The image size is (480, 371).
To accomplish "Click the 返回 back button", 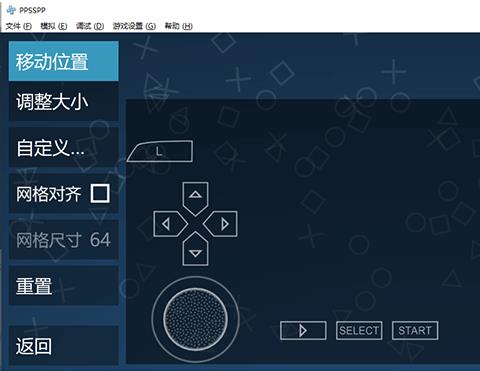I will (63, 346).
